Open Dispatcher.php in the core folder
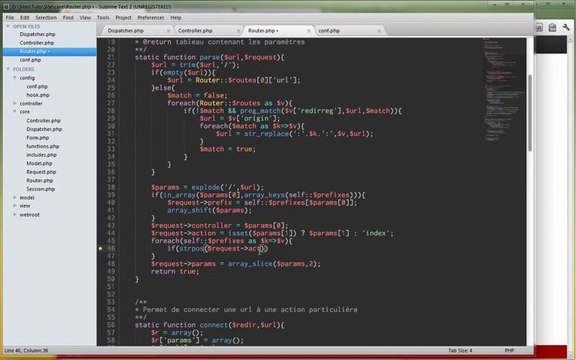576x360 pixels. (x=44, y=129)
